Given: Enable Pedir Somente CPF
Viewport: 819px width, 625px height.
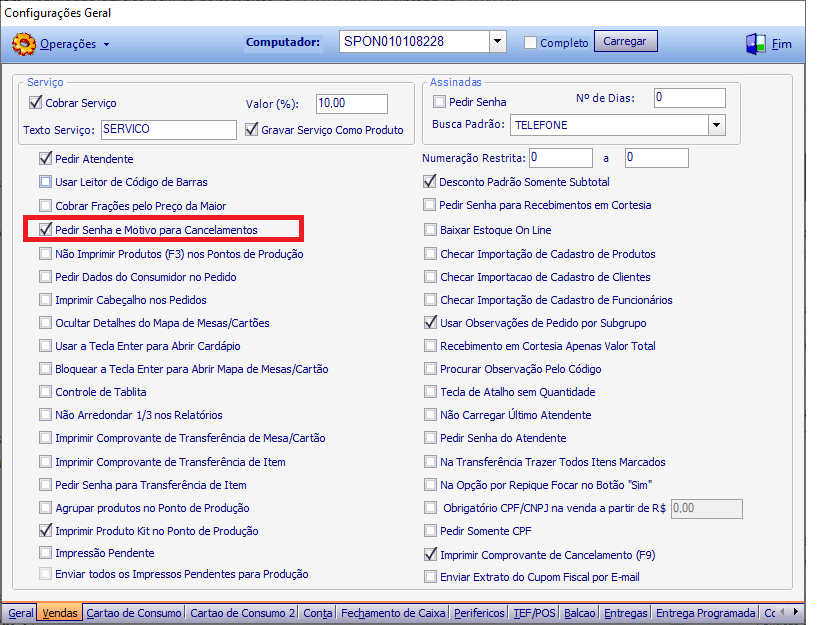Looking at the screenshot, I should (430, 530).
